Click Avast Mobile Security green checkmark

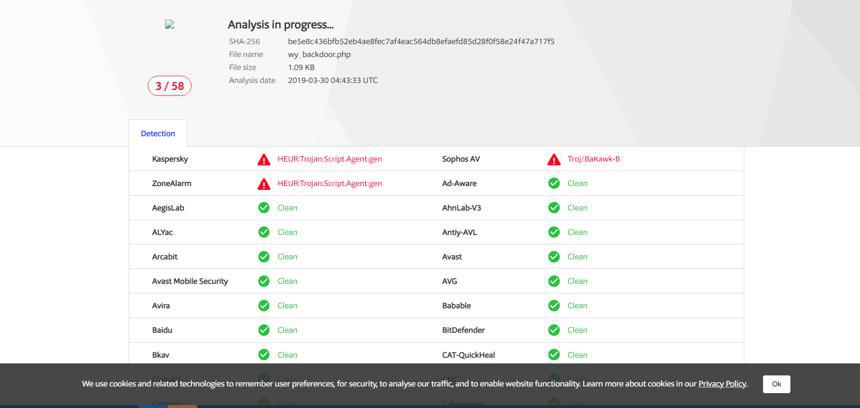point(264,281)
